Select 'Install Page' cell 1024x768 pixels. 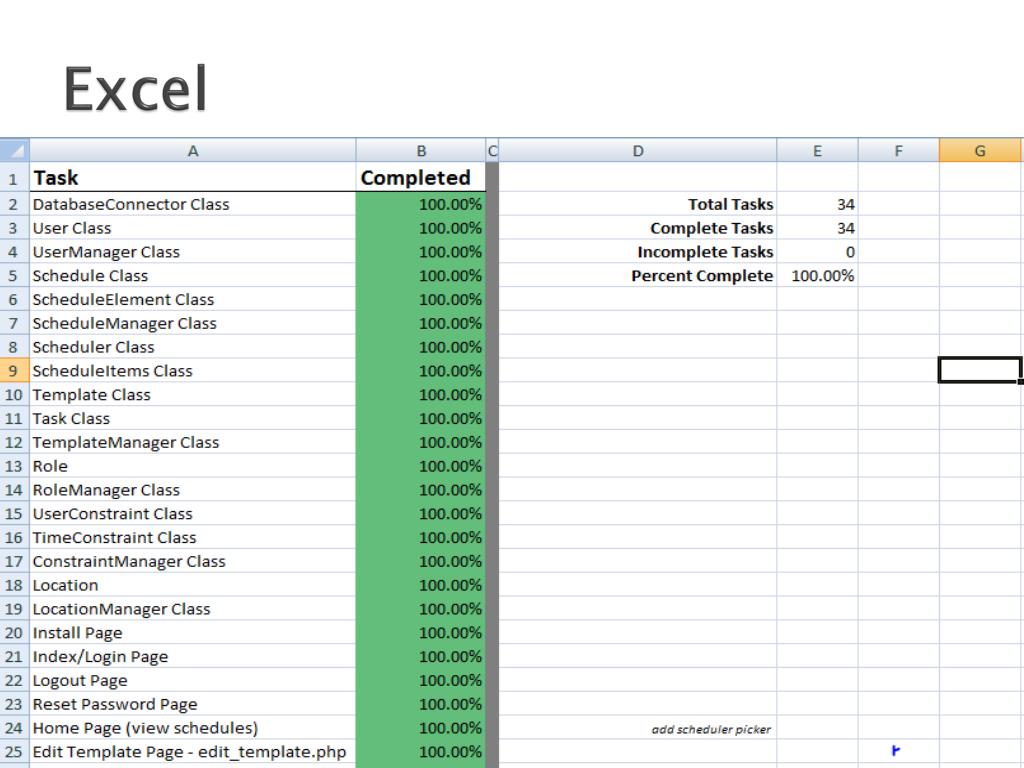[193, 633]
